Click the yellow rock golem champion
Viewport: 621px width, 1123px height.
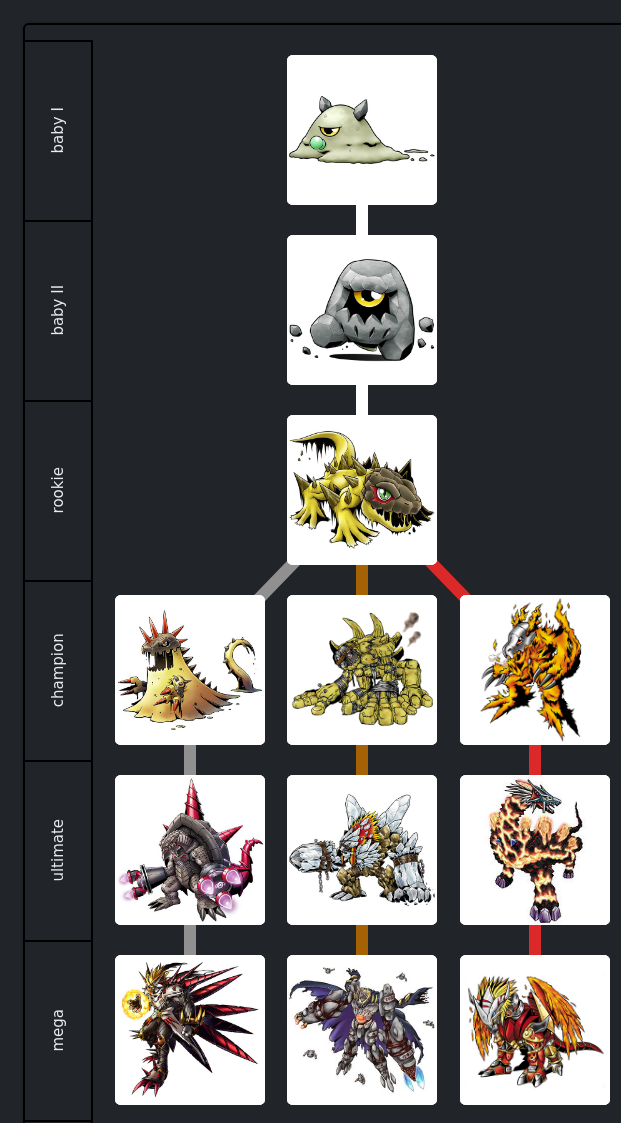(x=362, y=670)
